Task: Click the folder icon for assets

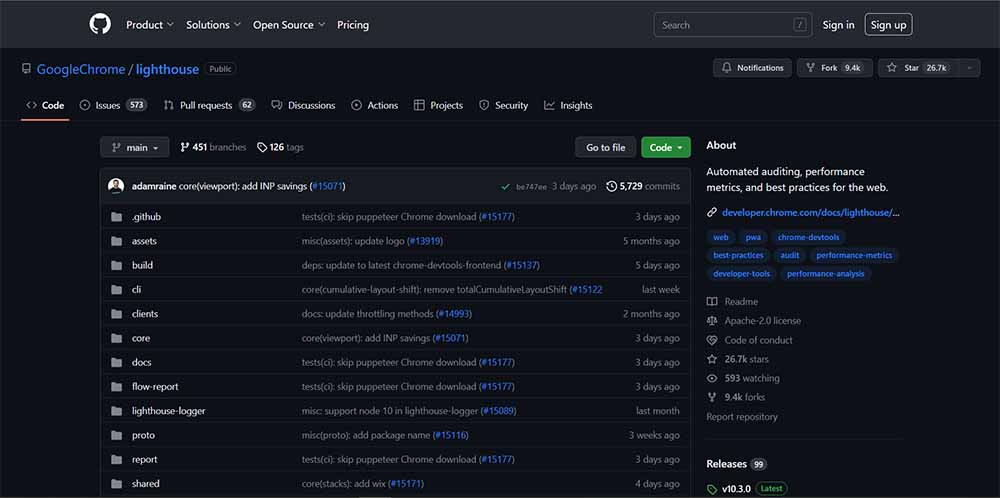Action: point(116,241)
